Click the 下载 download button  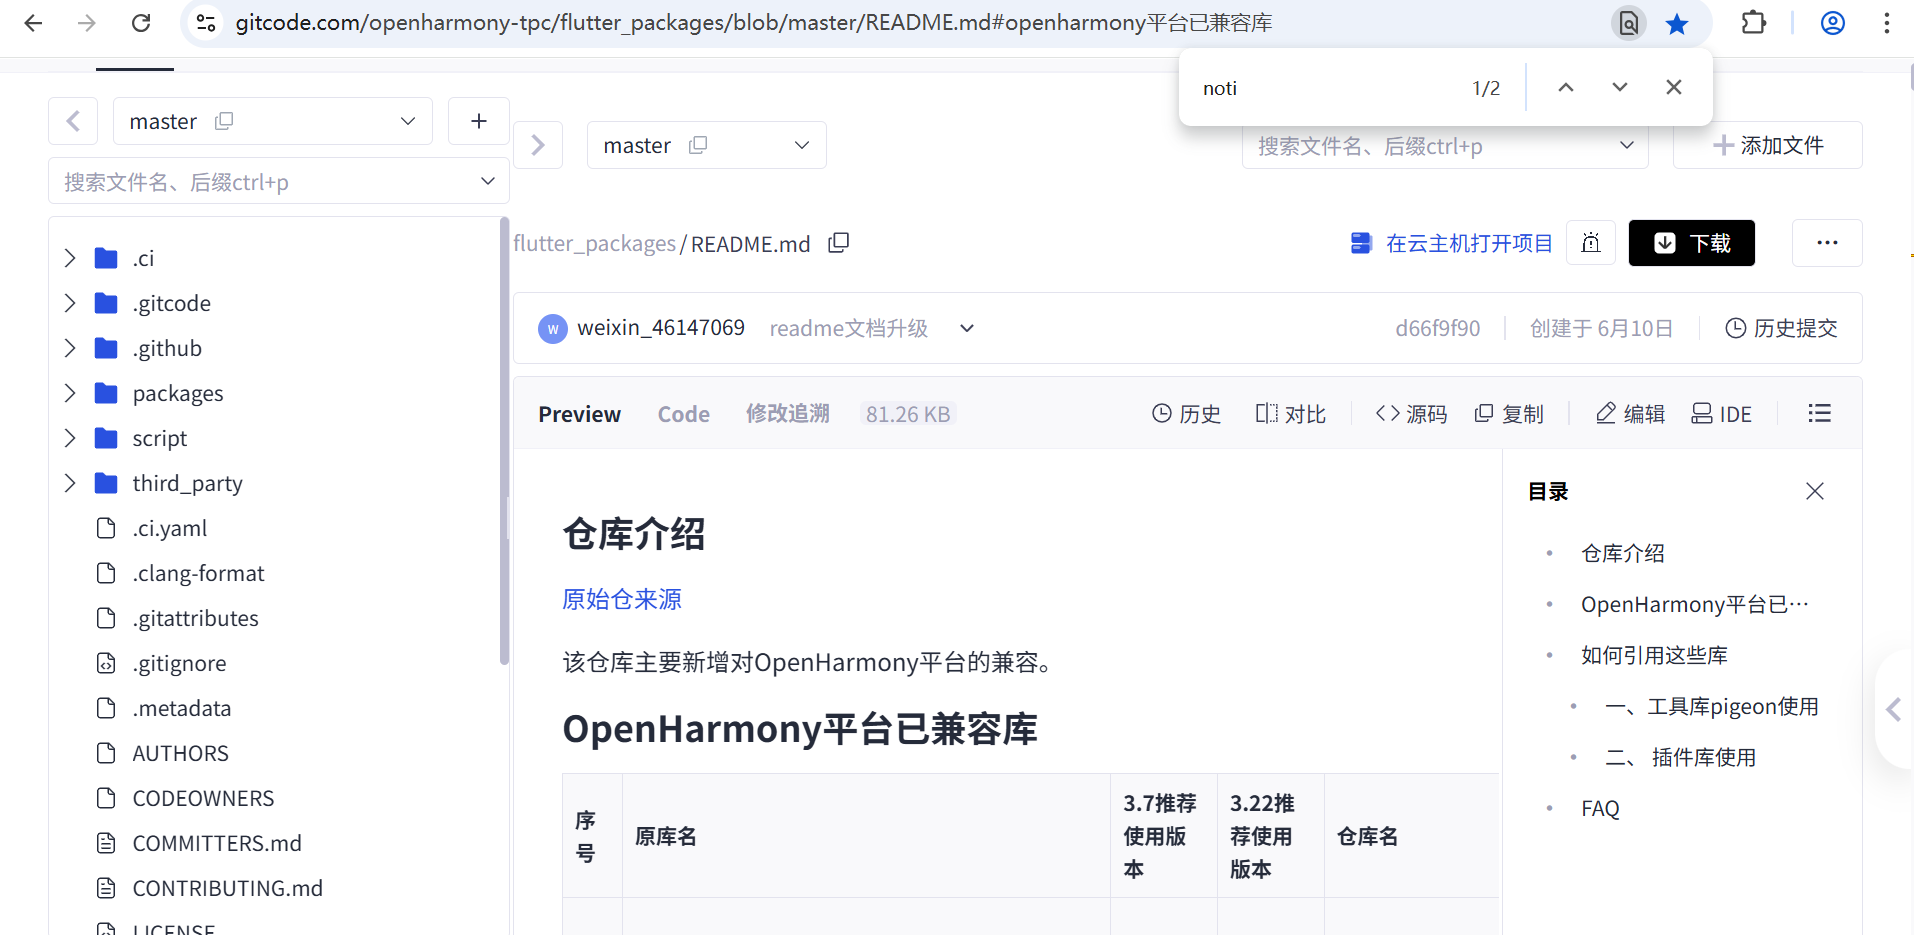(1692, 243)
